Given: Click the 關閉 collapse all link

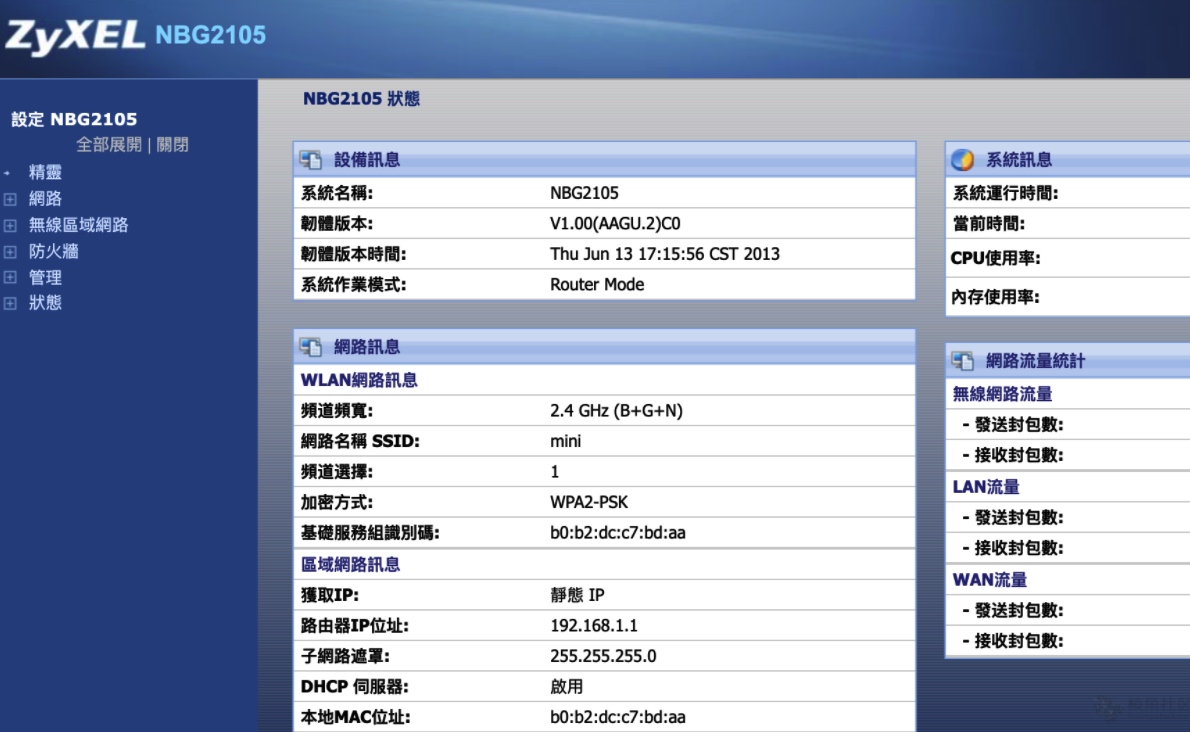Looking at the screenshot, I should click(172, 145).
